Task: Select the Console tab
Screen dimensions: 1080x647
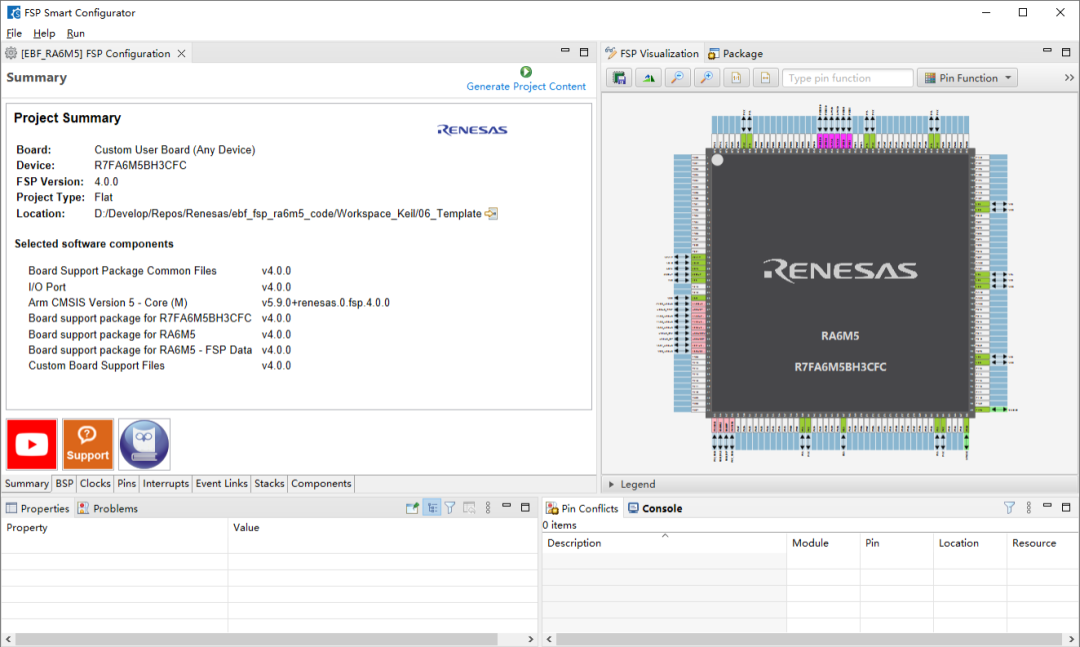Action: pos(655,509)
